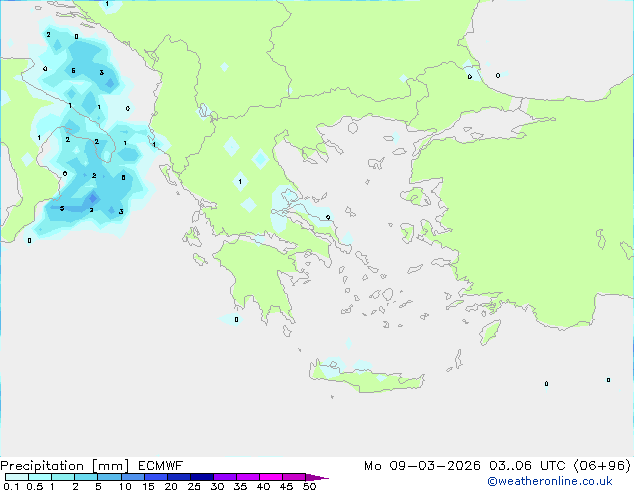The width and height of the screenshot is (634, 490).
Task: Click the island of Rhodes on the map
Action: click(490, 332)
